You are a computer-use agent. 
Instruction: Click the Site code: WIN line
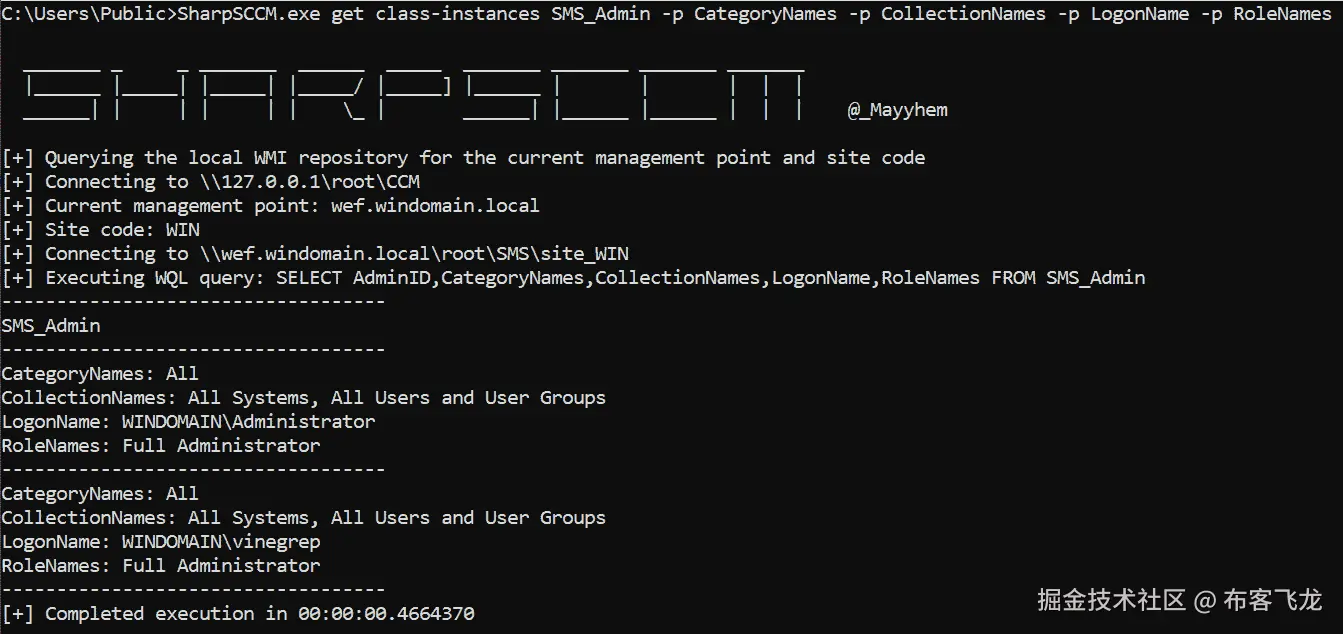click(x=101, y=230)
